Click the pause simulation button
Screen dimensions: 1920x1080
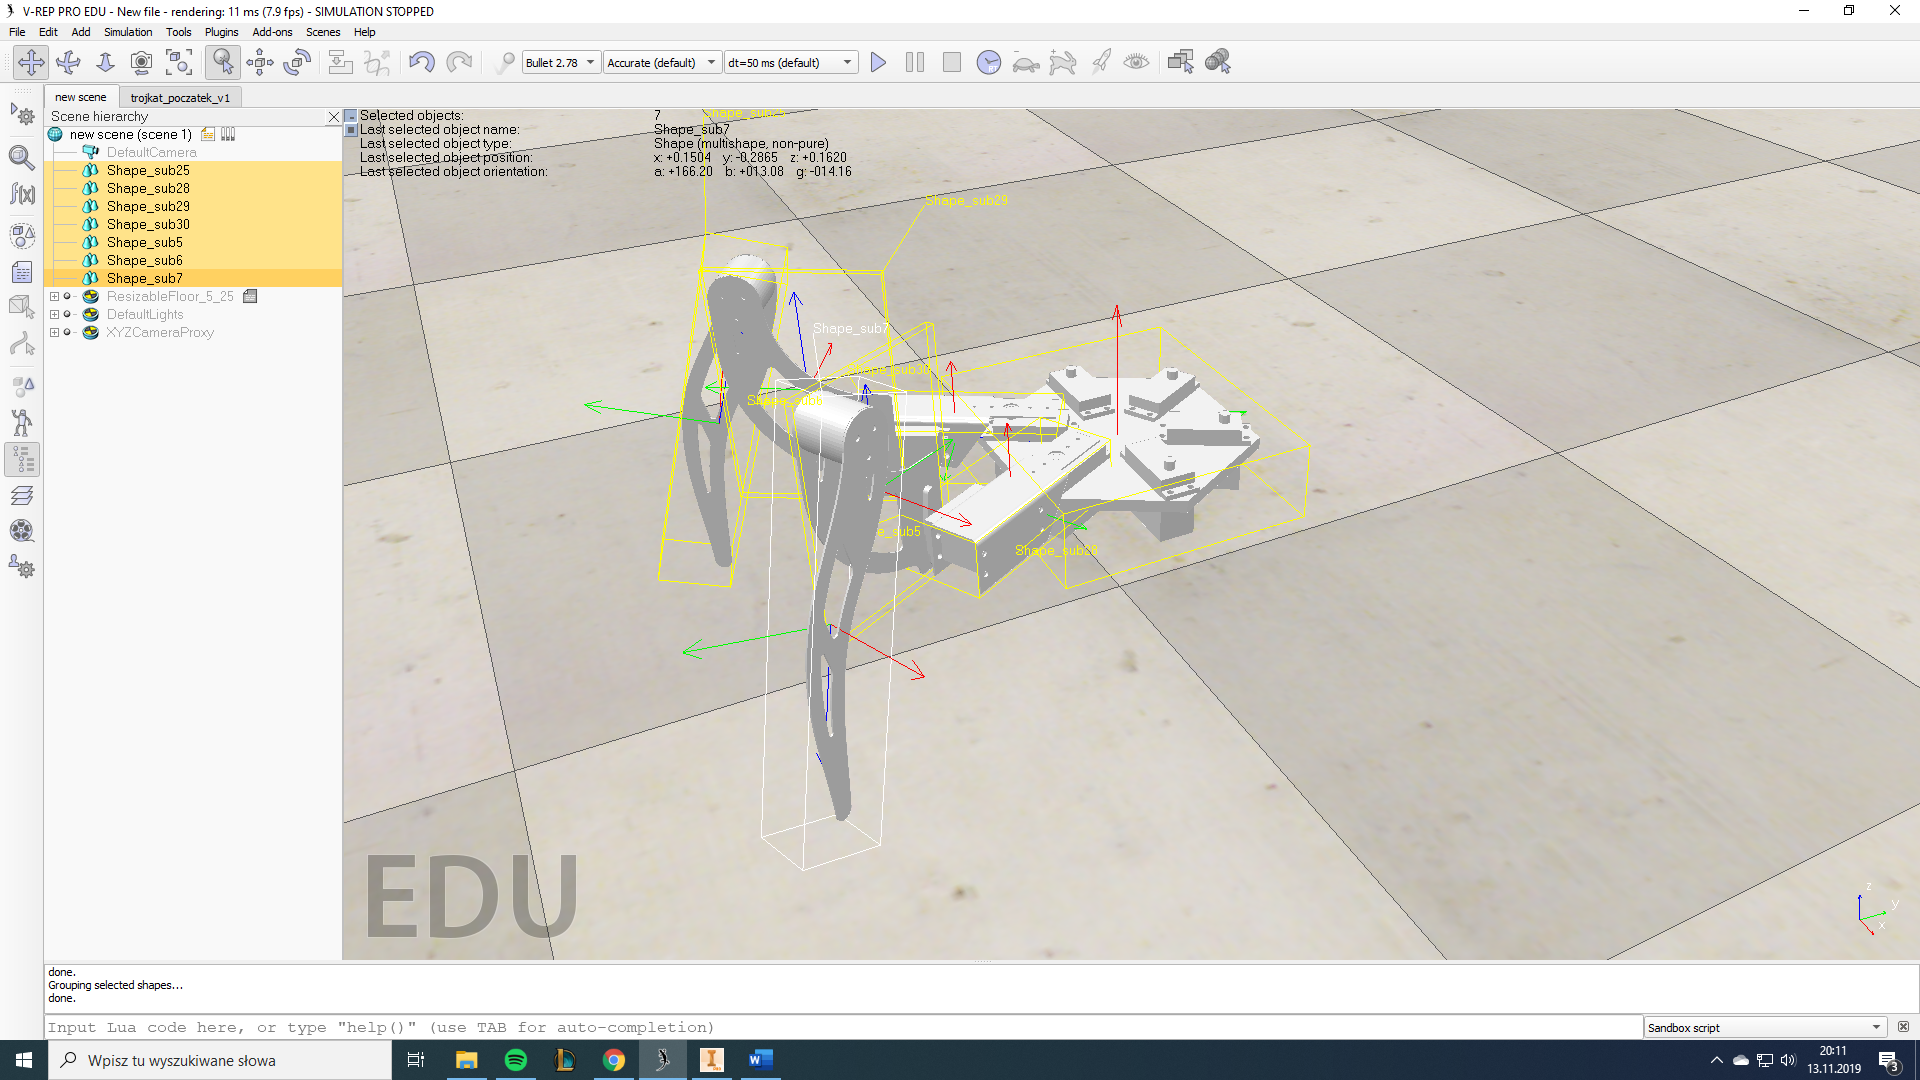point(915,62)
